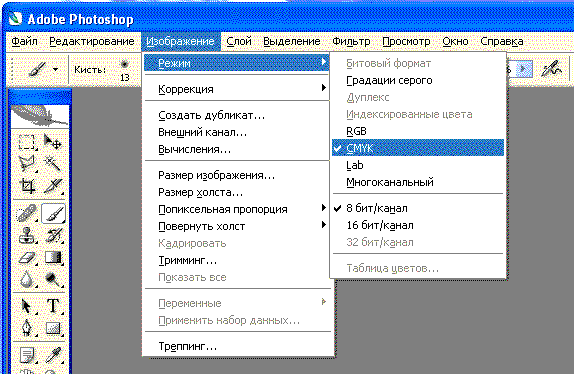This screenshot has height=374, width=574.
Task: Enable the Airbrush option icon
Action: [551, 69]
